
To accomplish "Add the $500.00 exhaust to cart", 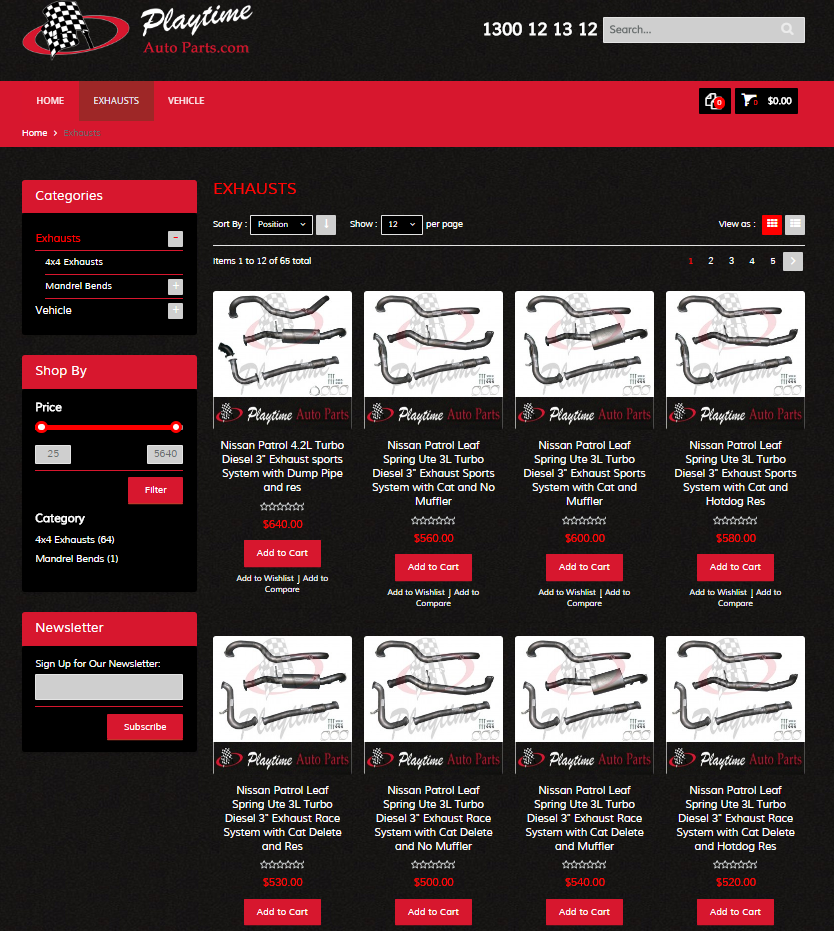I will coord(433,912).
